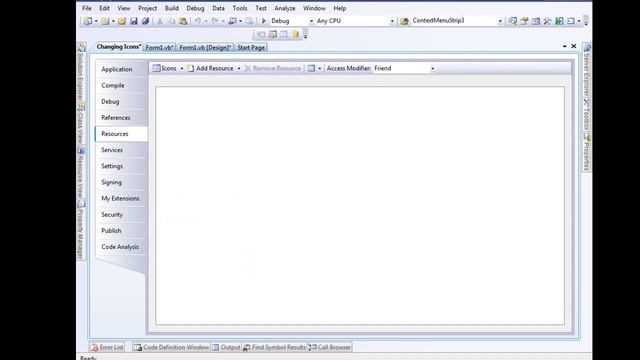Switch to the Form1.vb [Design]* tab
This screenshot has height=360, width=640.
click(x=205, y=47)
